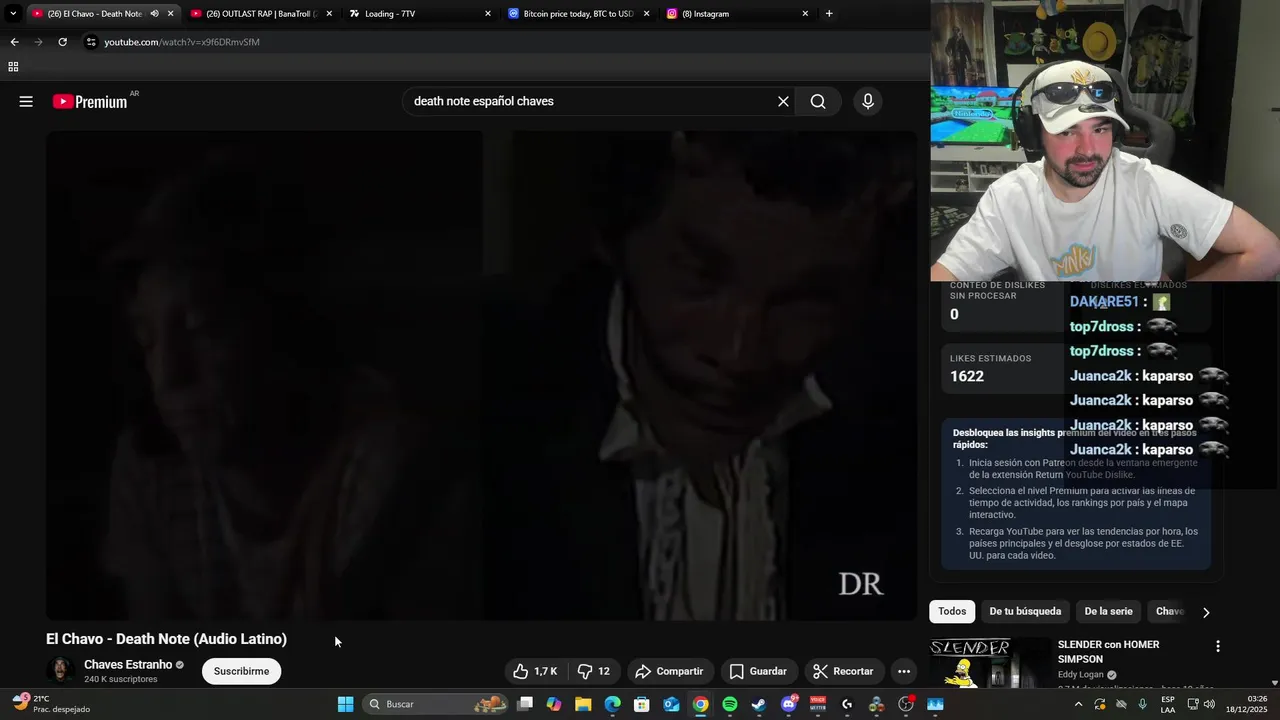
Task: Like the video with thumbs up
Action: pos(535,671)
